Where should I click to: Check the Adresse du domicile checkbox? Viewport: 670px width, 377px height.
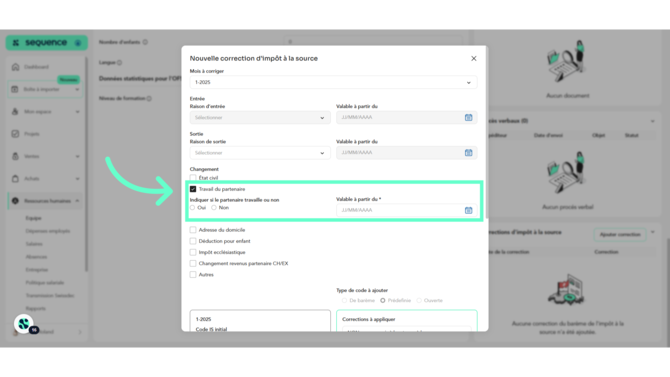(193, 230)
